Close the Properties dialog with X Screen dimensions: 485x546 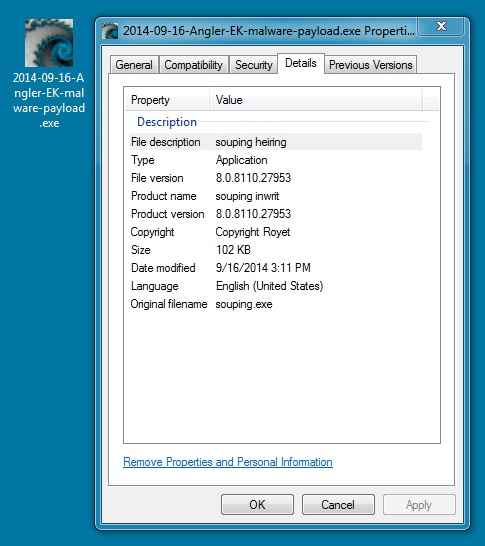click(x=441, y=26)
